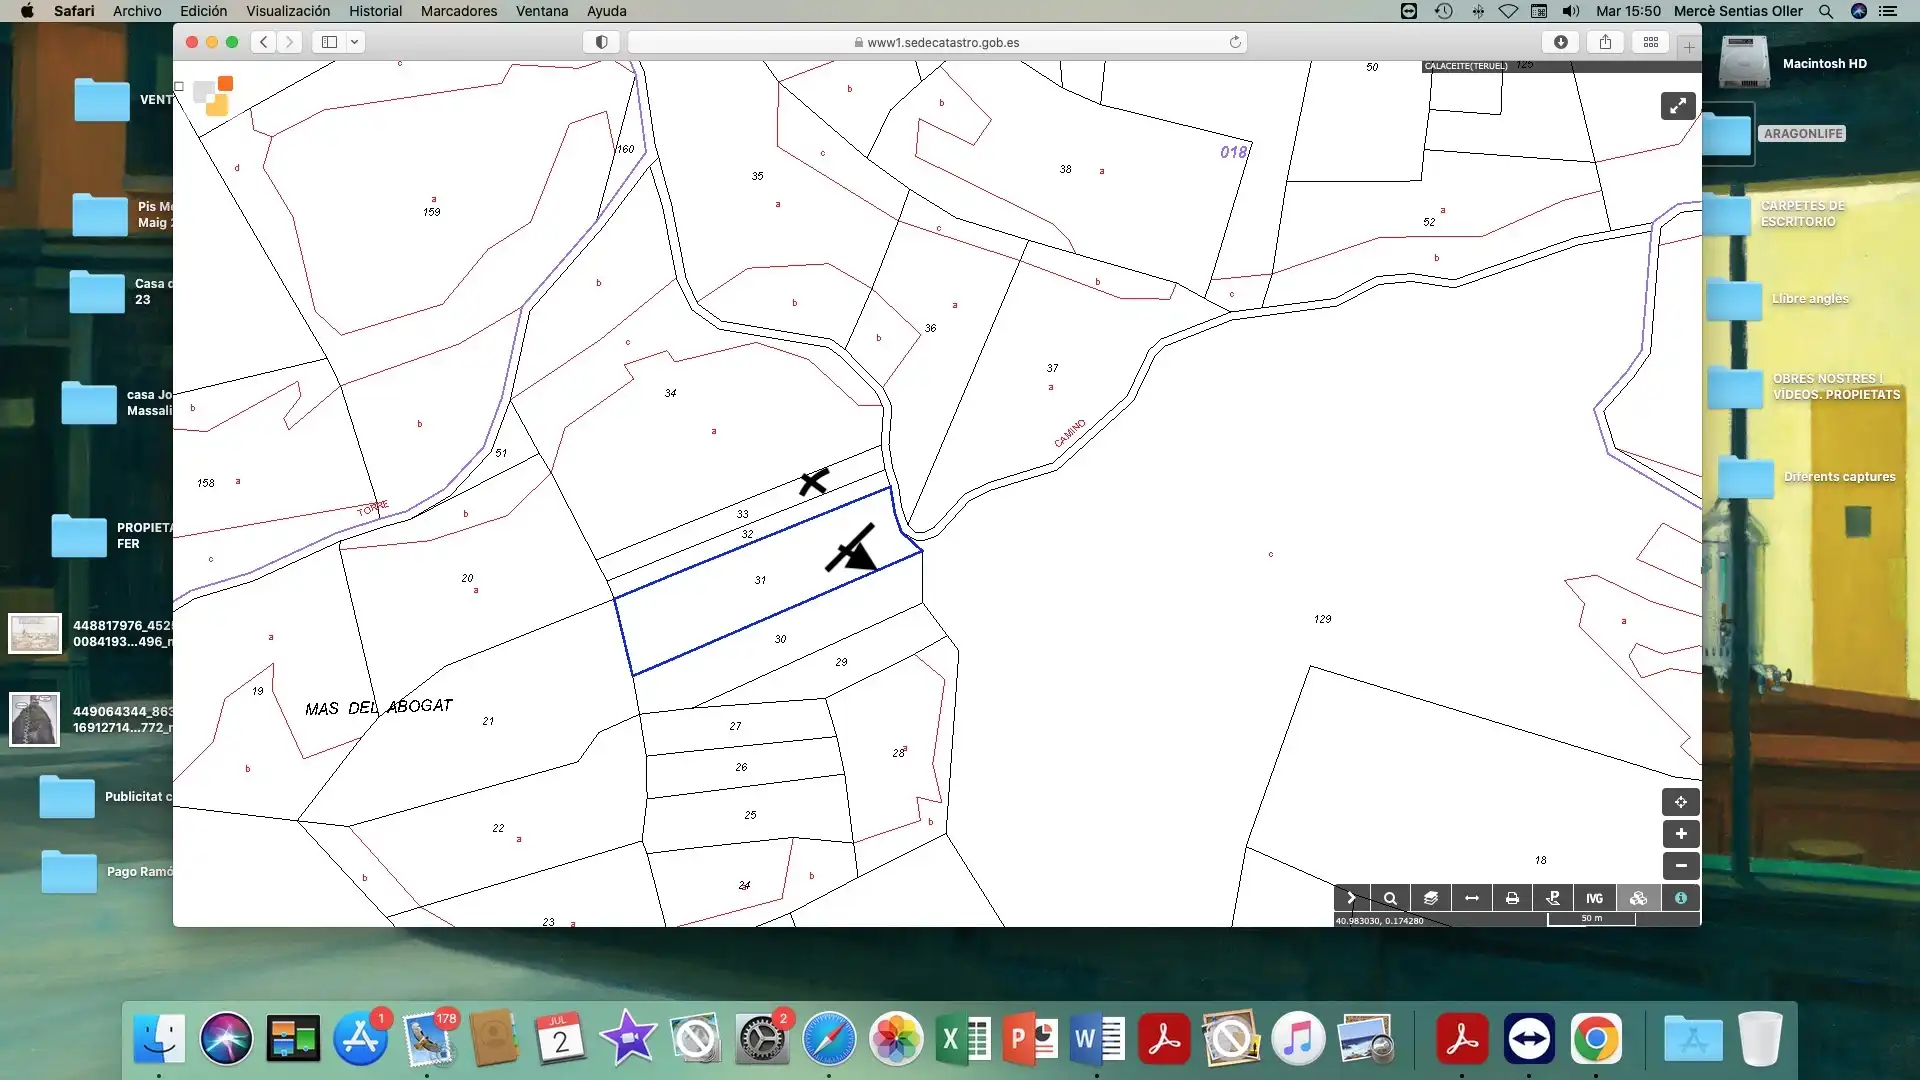The image size is (1920, 1080).
Task: Switch the map to full screen
Action: click(1678, 106)
